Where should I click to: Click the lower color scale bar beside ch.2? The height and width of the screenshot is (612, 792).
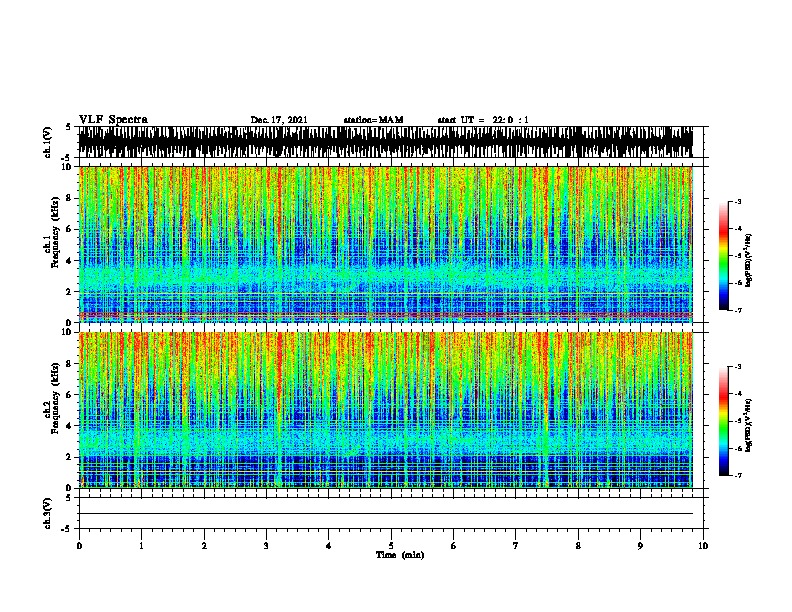(723, 421)
